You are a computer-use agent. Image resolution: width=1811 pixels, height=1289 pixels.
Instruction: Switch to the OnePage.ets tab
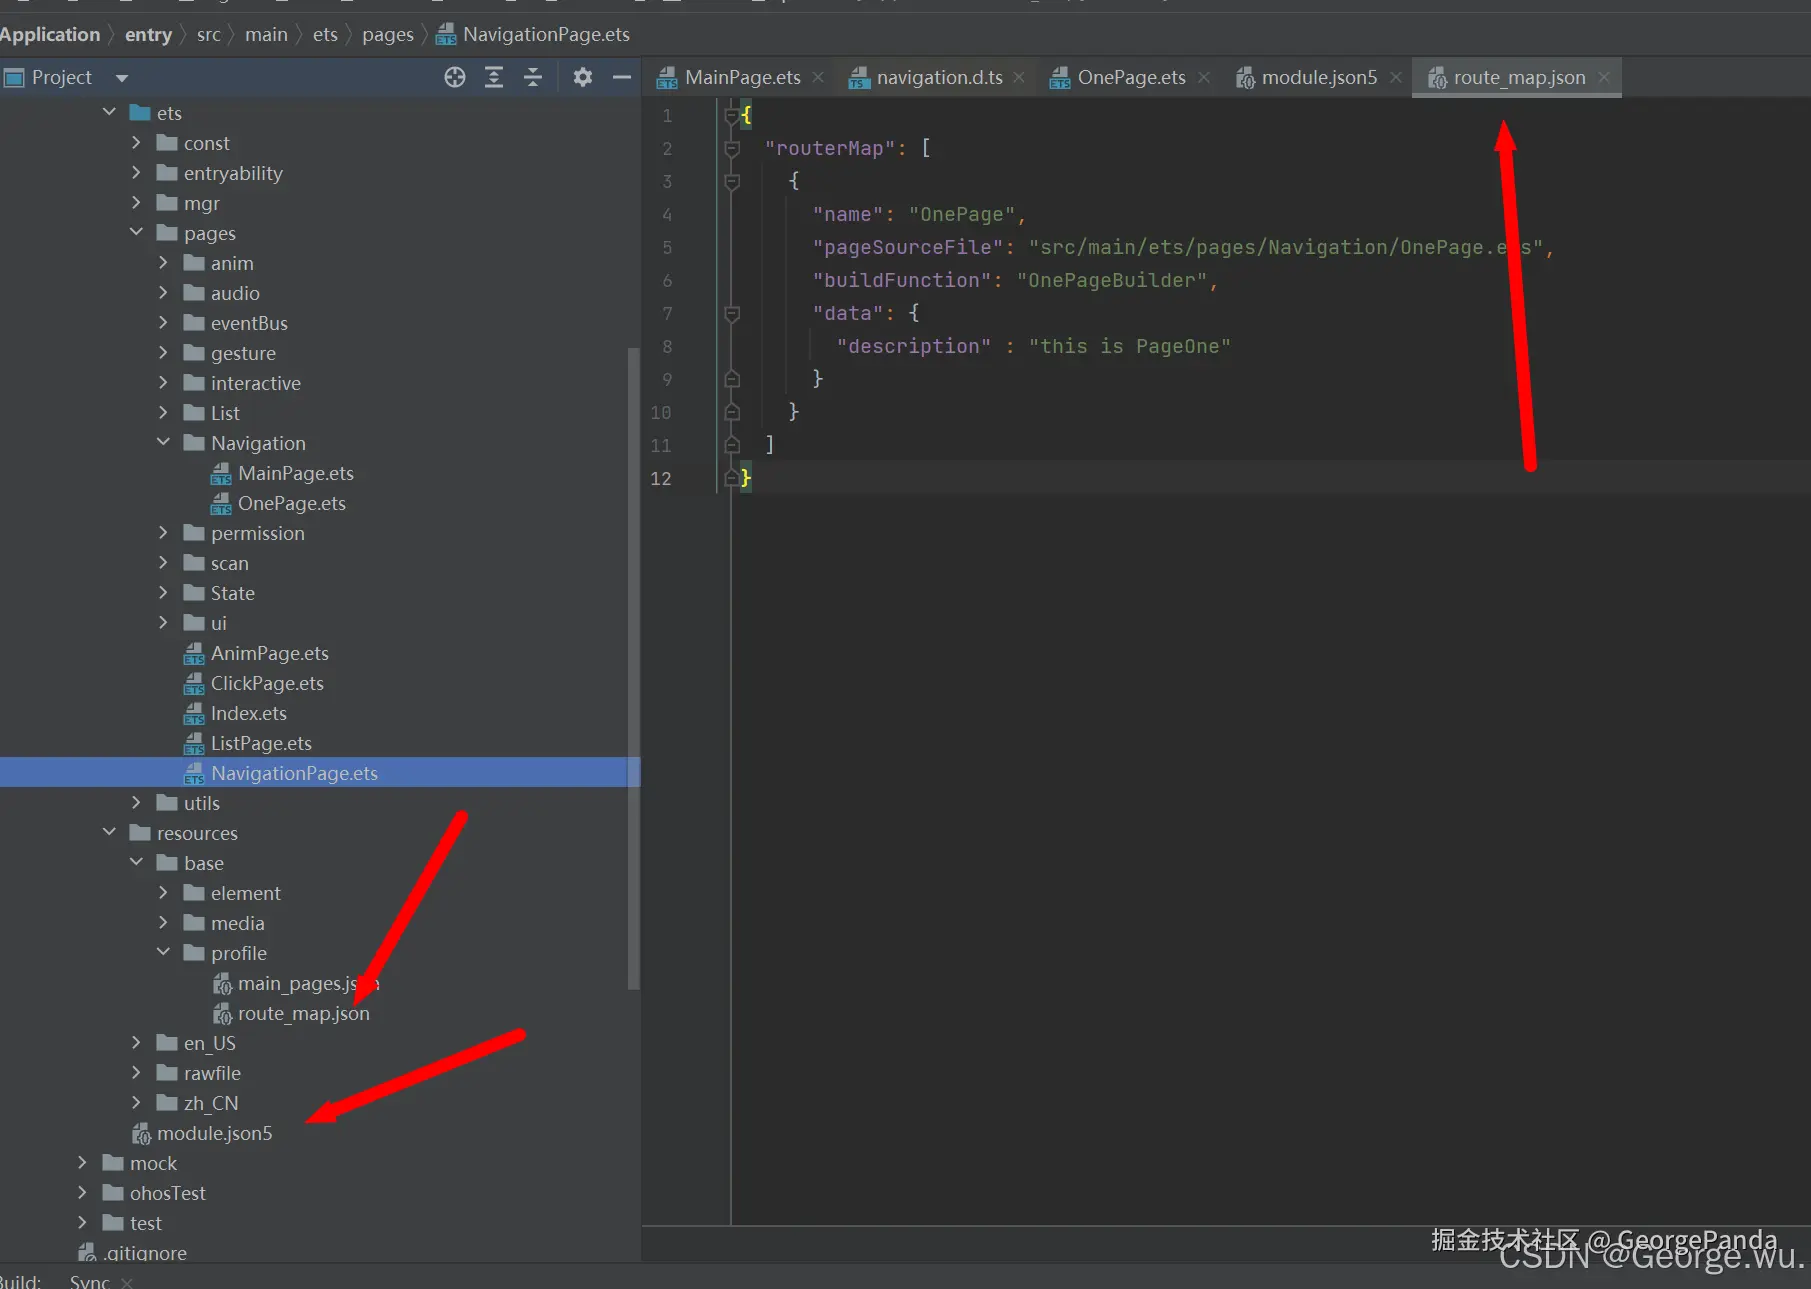[x=1130, y=77]
